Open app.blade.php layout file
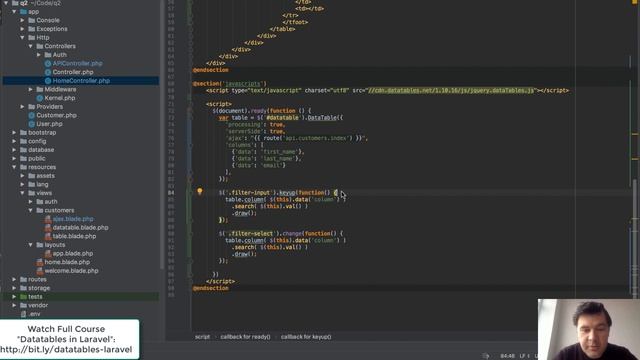Screen dimensions: 640x360 (x=73, y=253)
